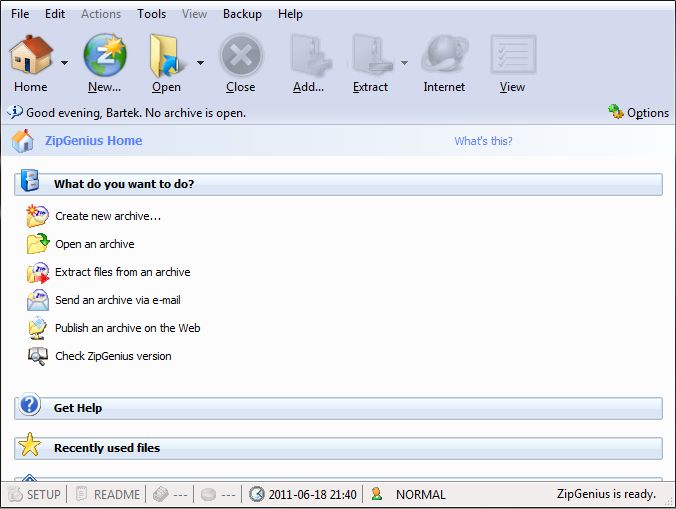Click the Home house toolbar icon
The image size is (676, 509).
click(31, 55)
